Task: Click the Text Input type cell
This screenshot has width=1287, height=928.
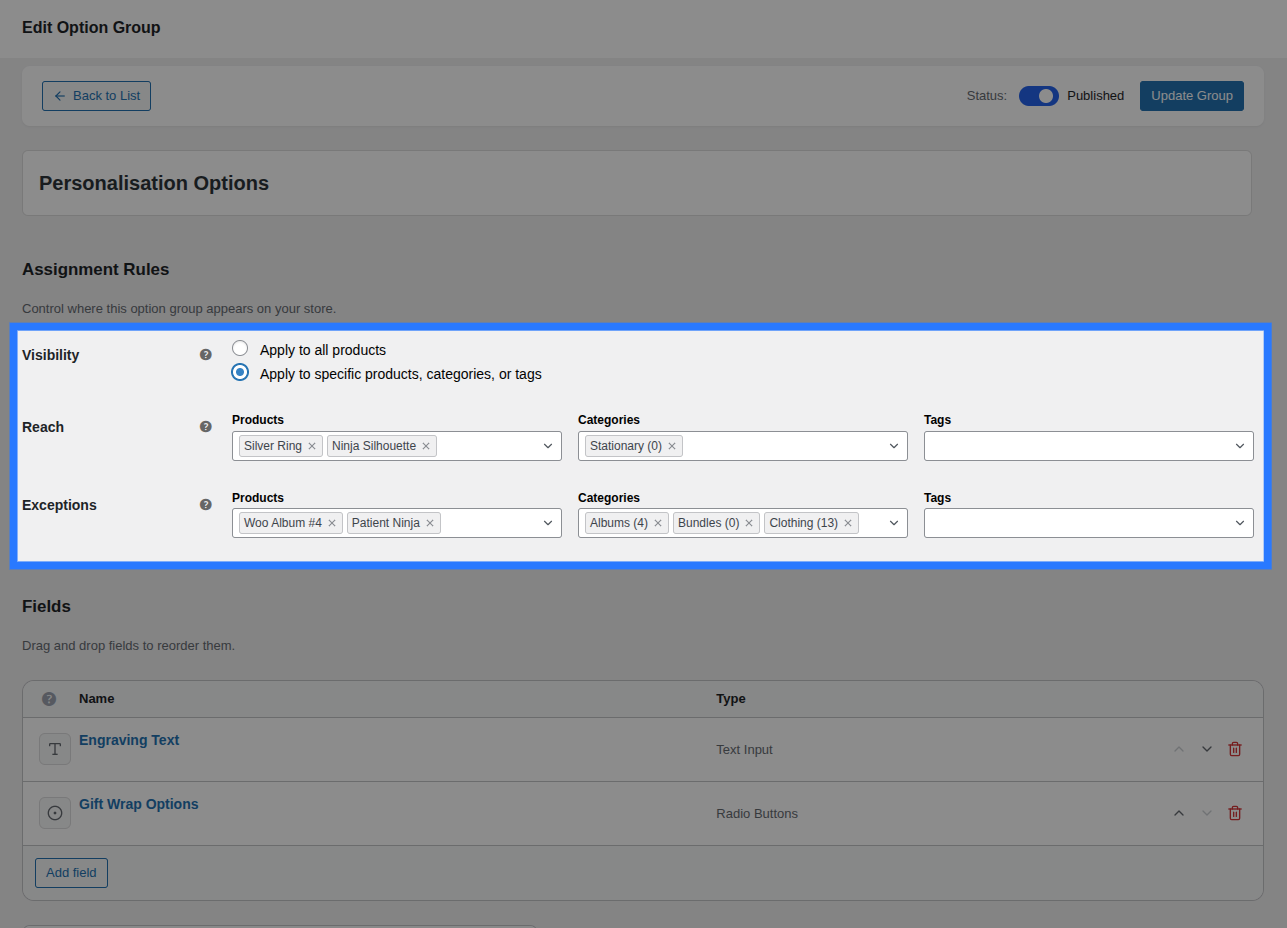Action: [x=744, y=750]
